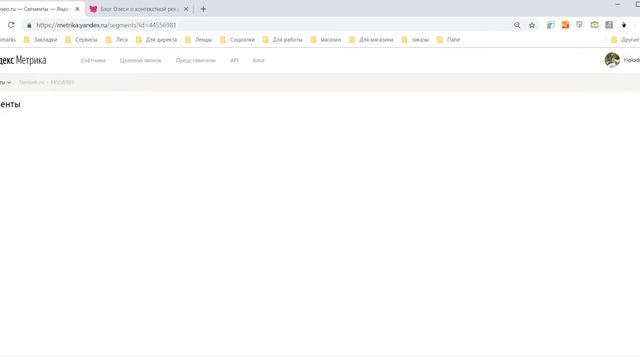Reload the page with the refresh icon

[11, 25]
